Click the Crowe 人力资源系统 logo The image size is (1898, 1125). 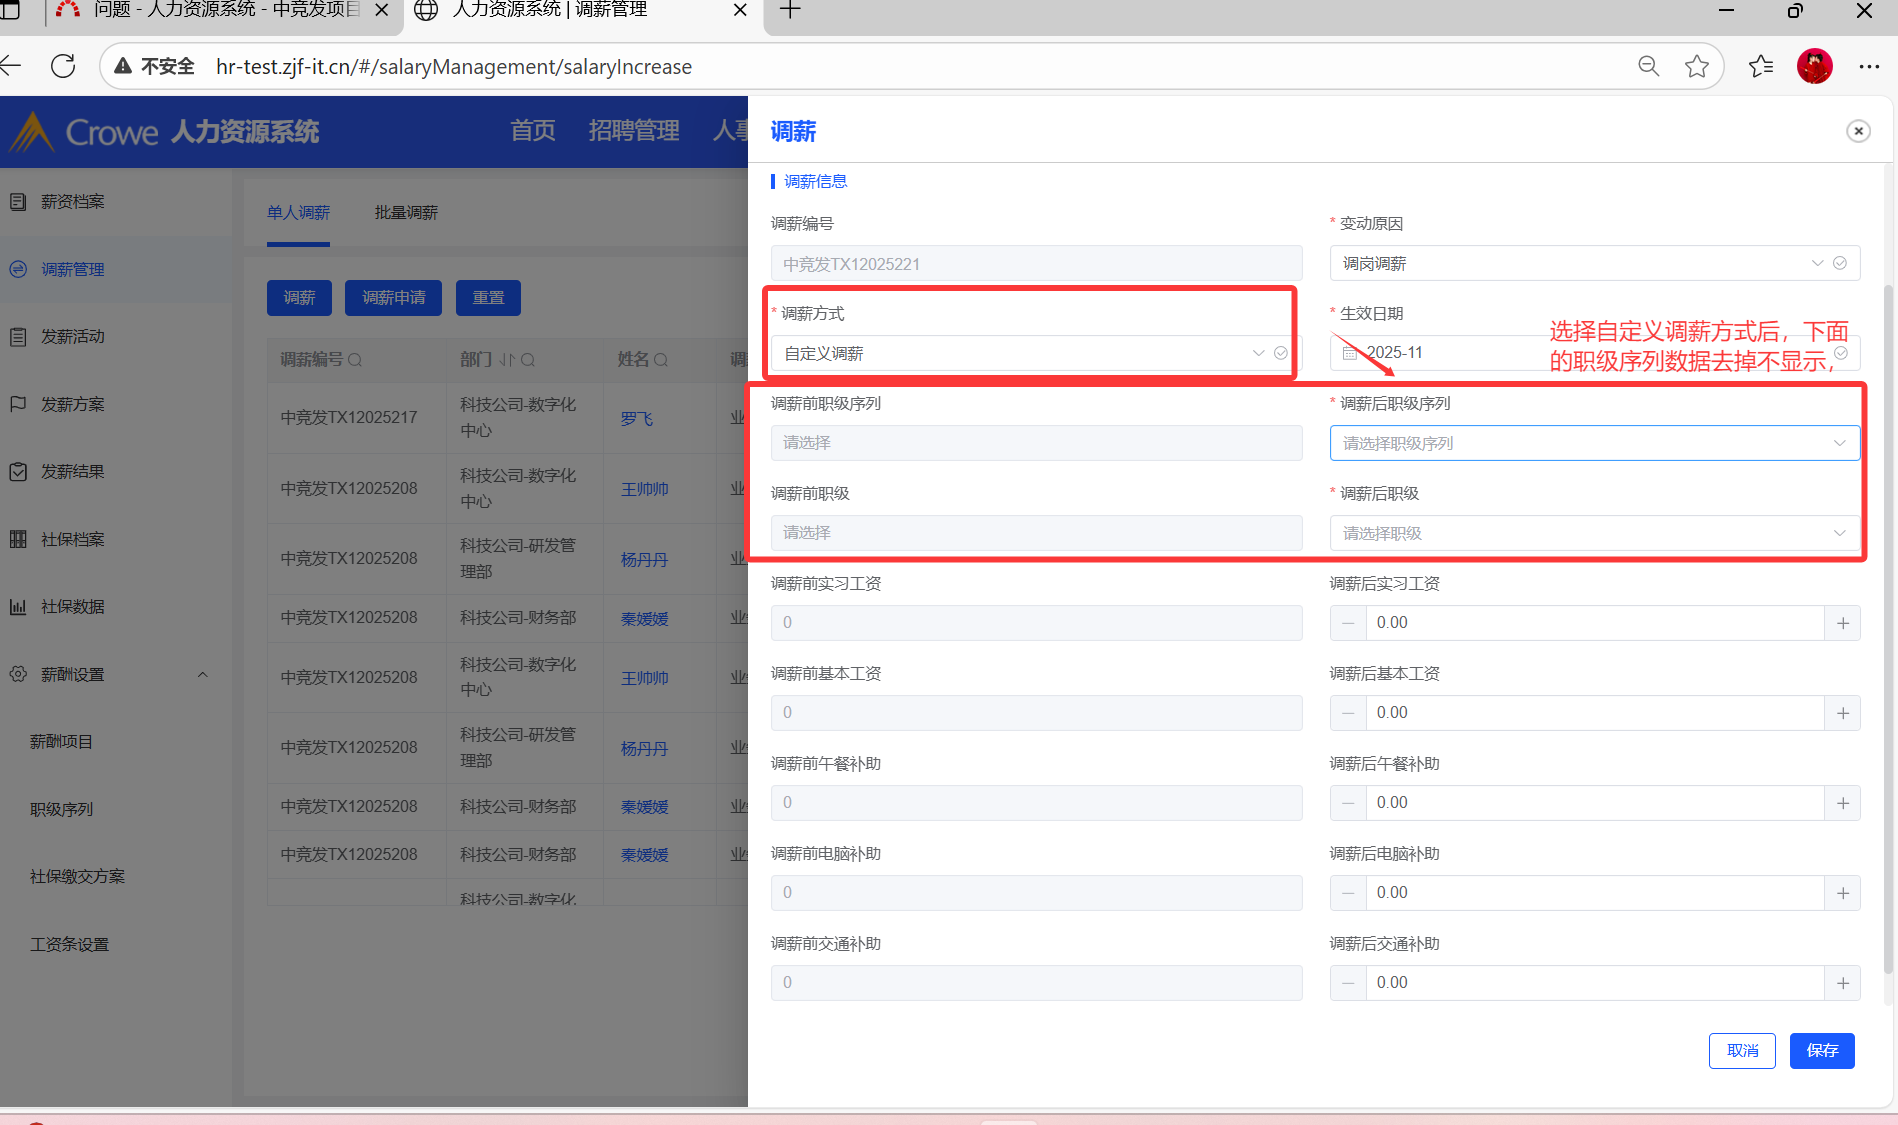164,131
